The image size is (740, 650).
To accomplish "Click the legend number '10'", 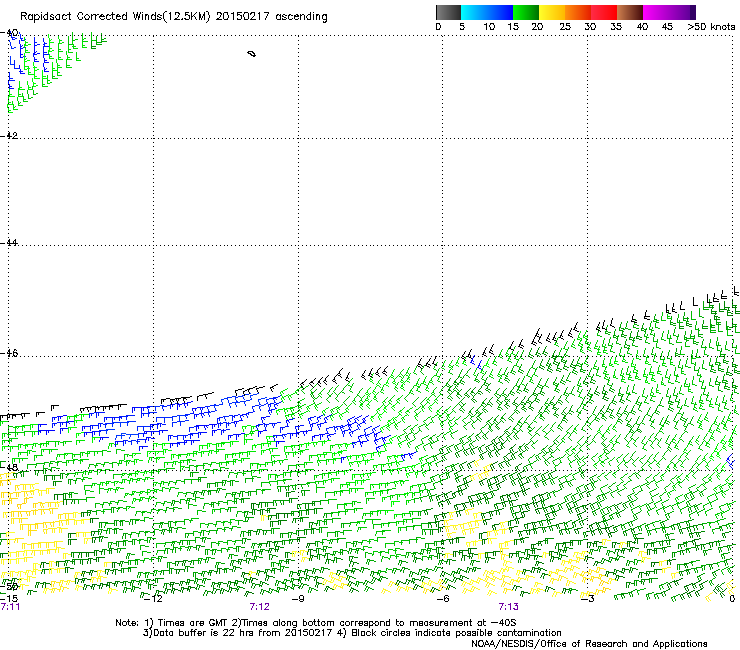I will [x=489, y=27].
